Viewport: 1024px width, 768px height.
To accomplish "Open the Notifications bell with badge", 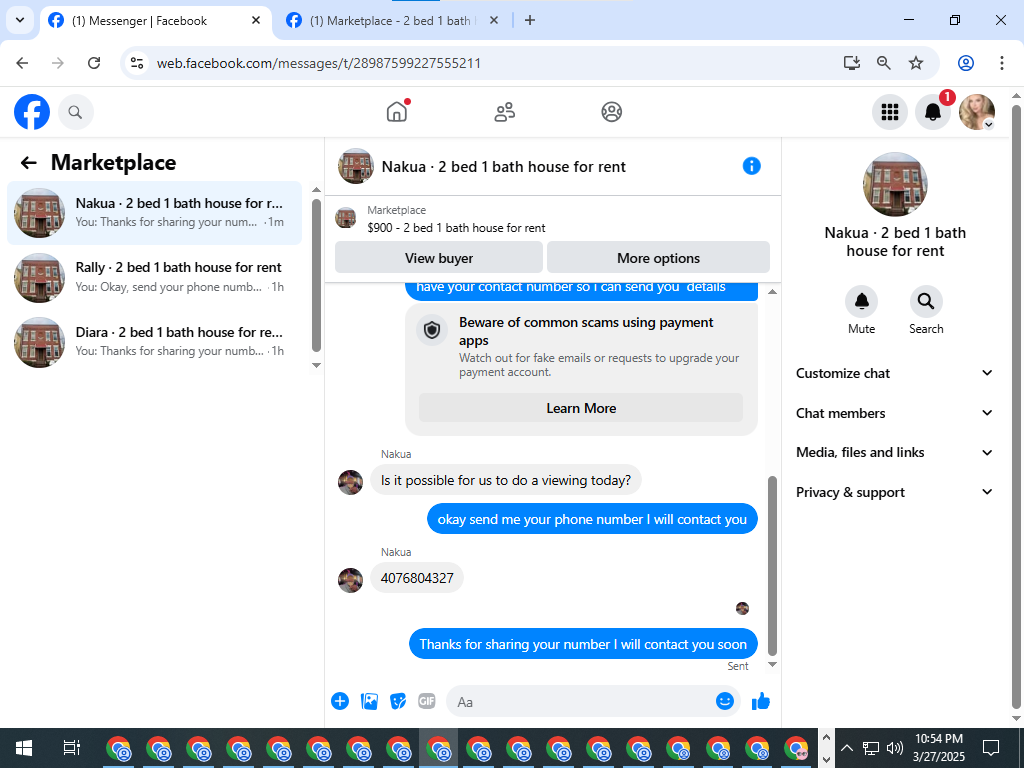I will (x=933, y=112).
